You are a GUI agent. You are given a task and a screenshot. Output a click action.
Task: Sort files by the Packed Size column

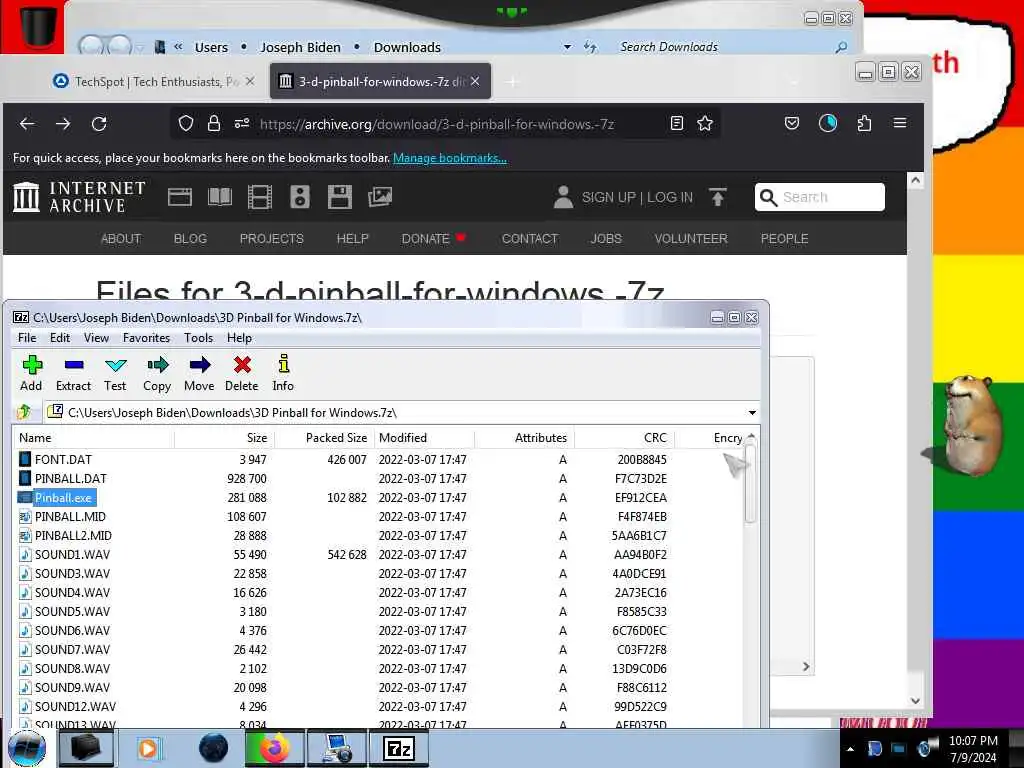[x=323, y=438]
